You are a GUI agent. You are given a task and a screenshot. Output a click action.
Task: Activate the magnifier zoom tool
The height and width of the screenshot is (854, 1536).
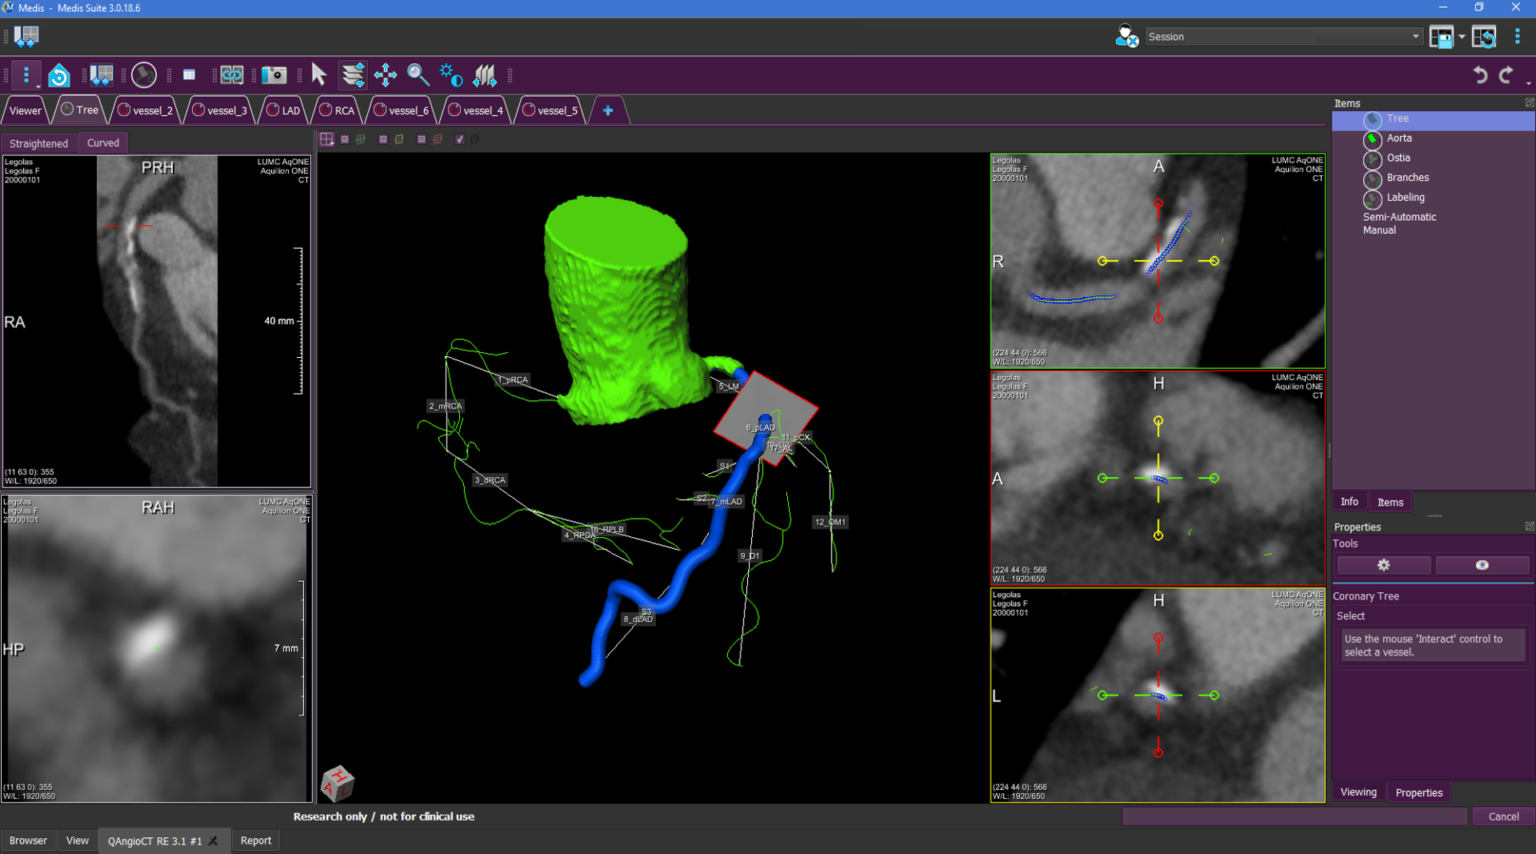[418, 75]
